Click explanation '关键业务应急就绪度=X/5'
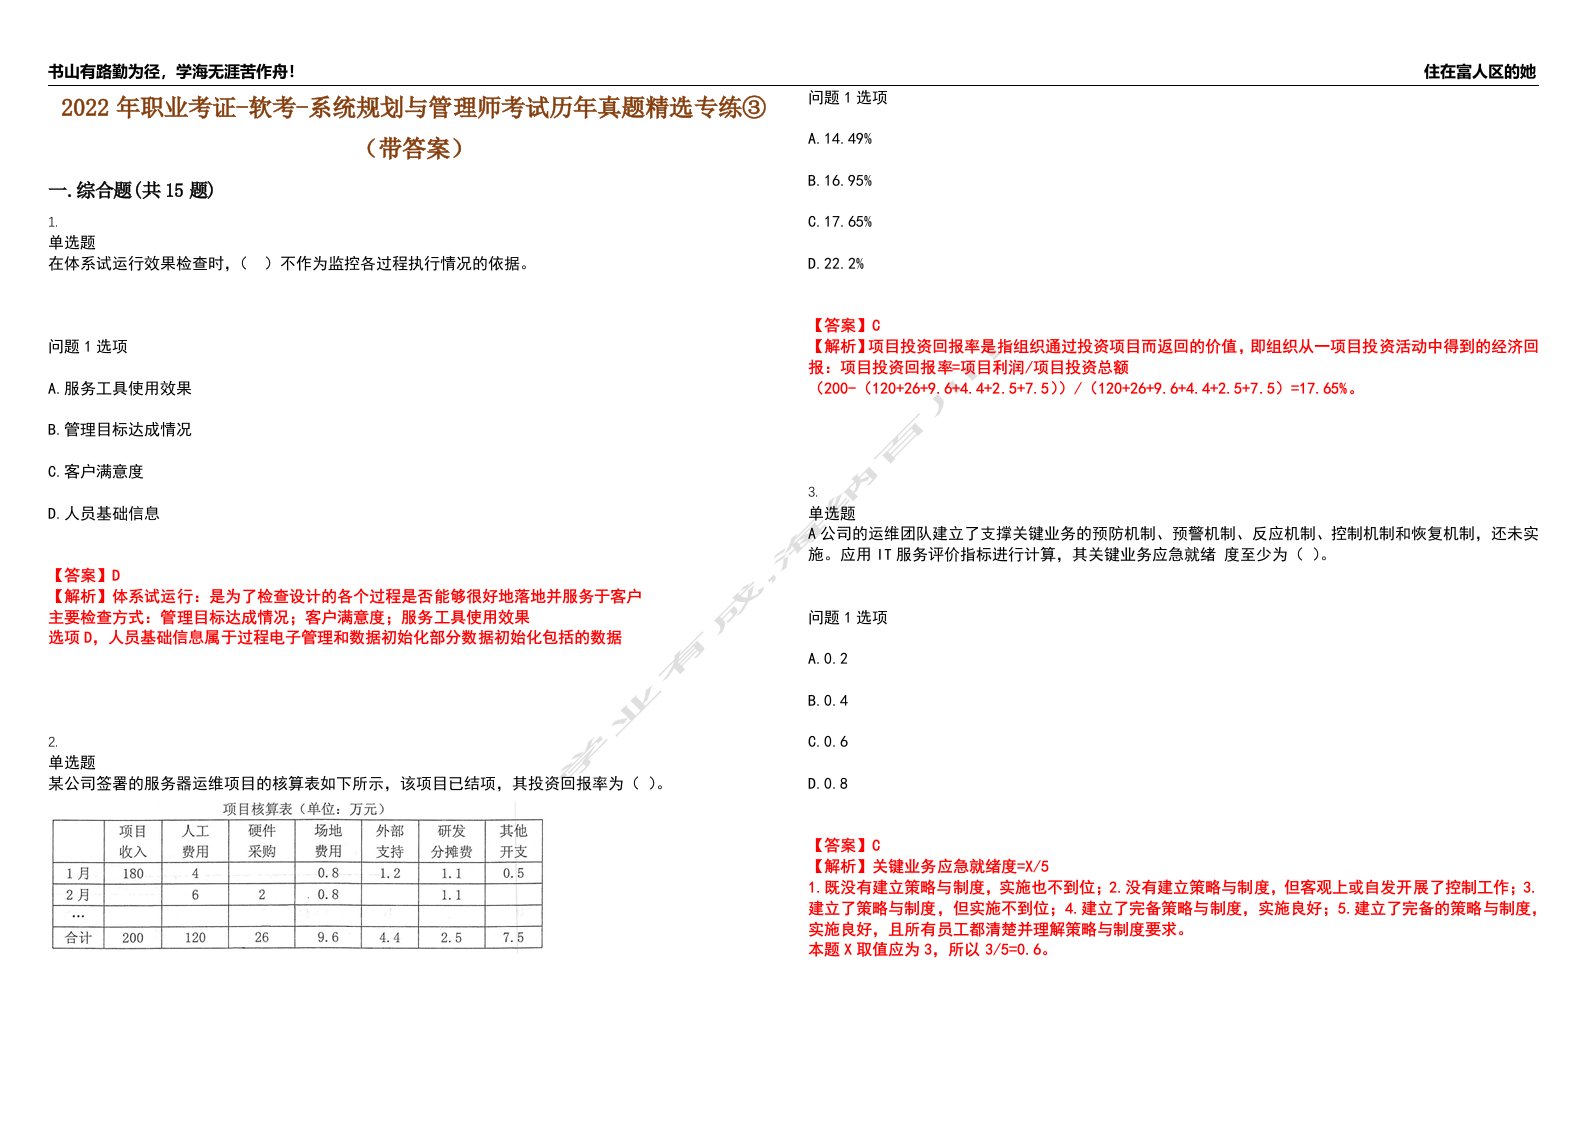This screenshot has width=1587, height=1122. coord(960,866)
